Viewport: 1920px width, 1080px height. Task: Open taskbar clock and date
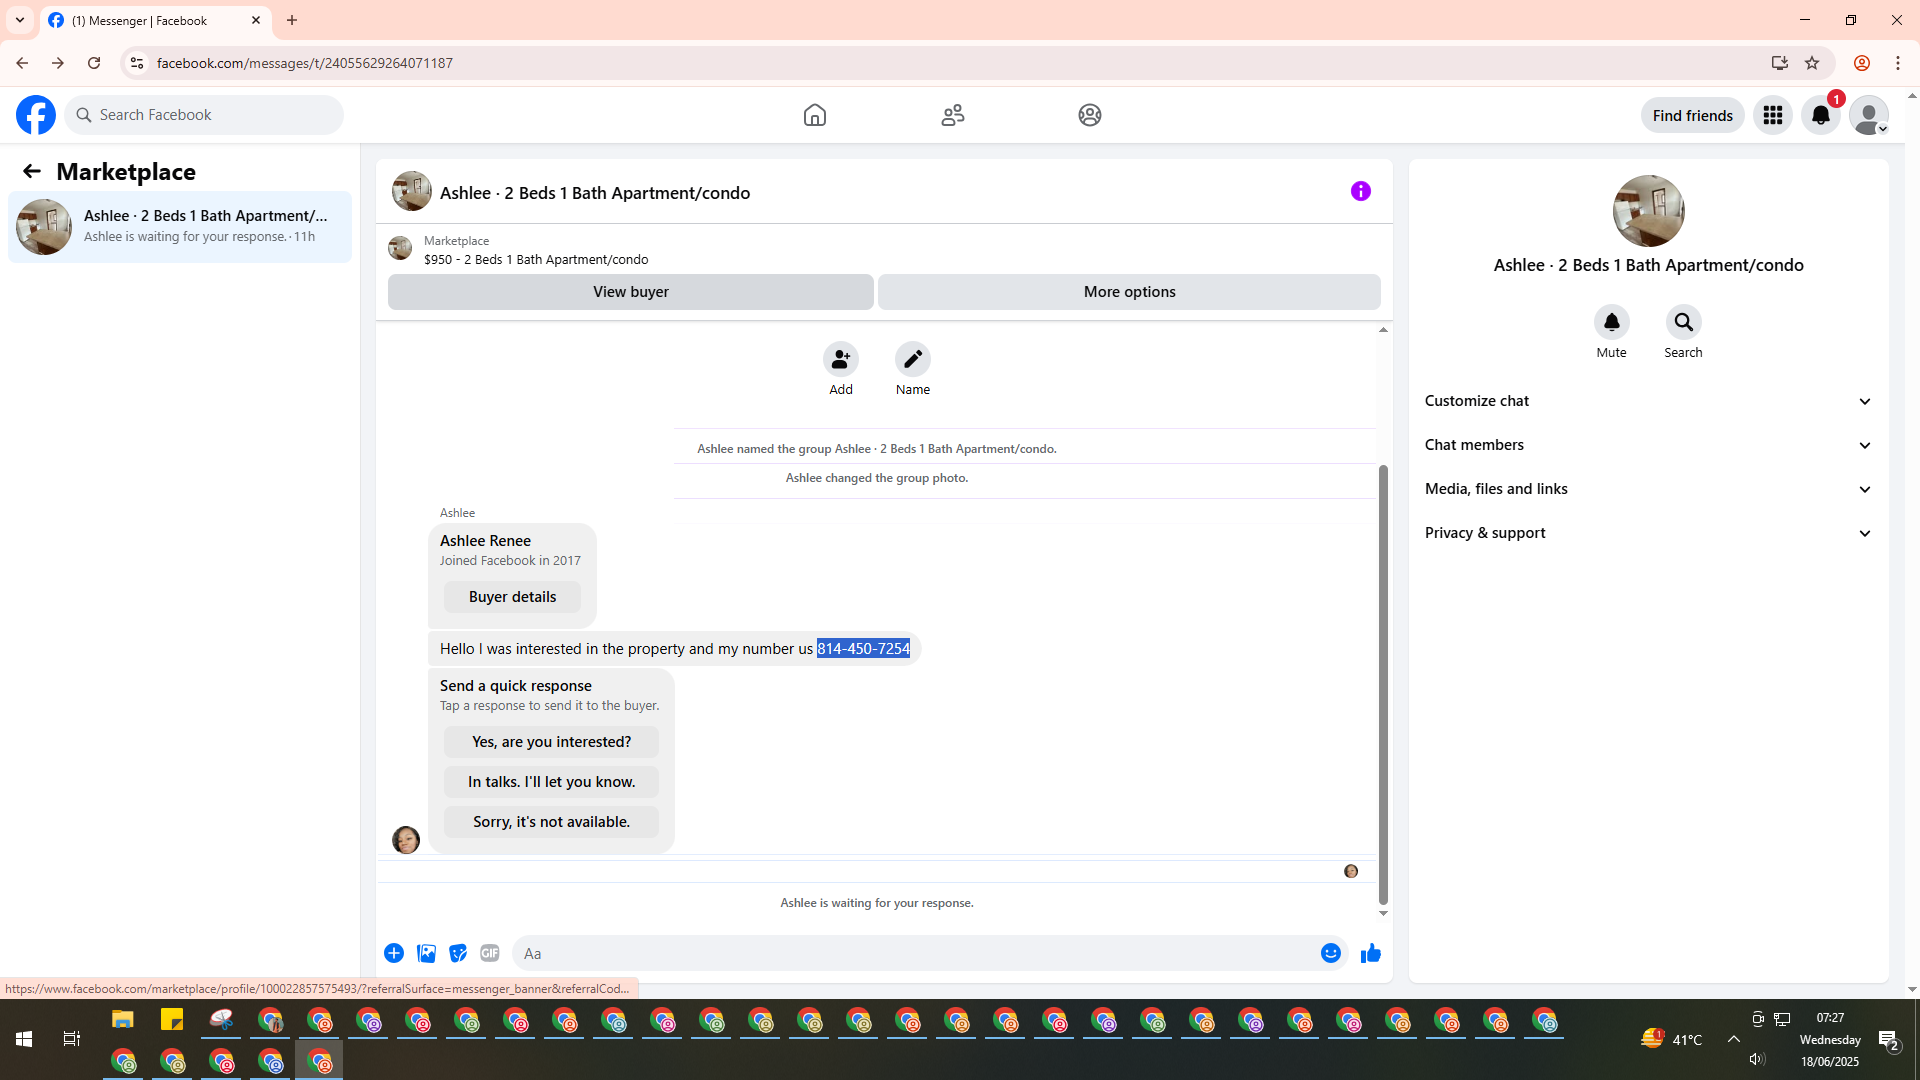(x=1830, y=1040)
